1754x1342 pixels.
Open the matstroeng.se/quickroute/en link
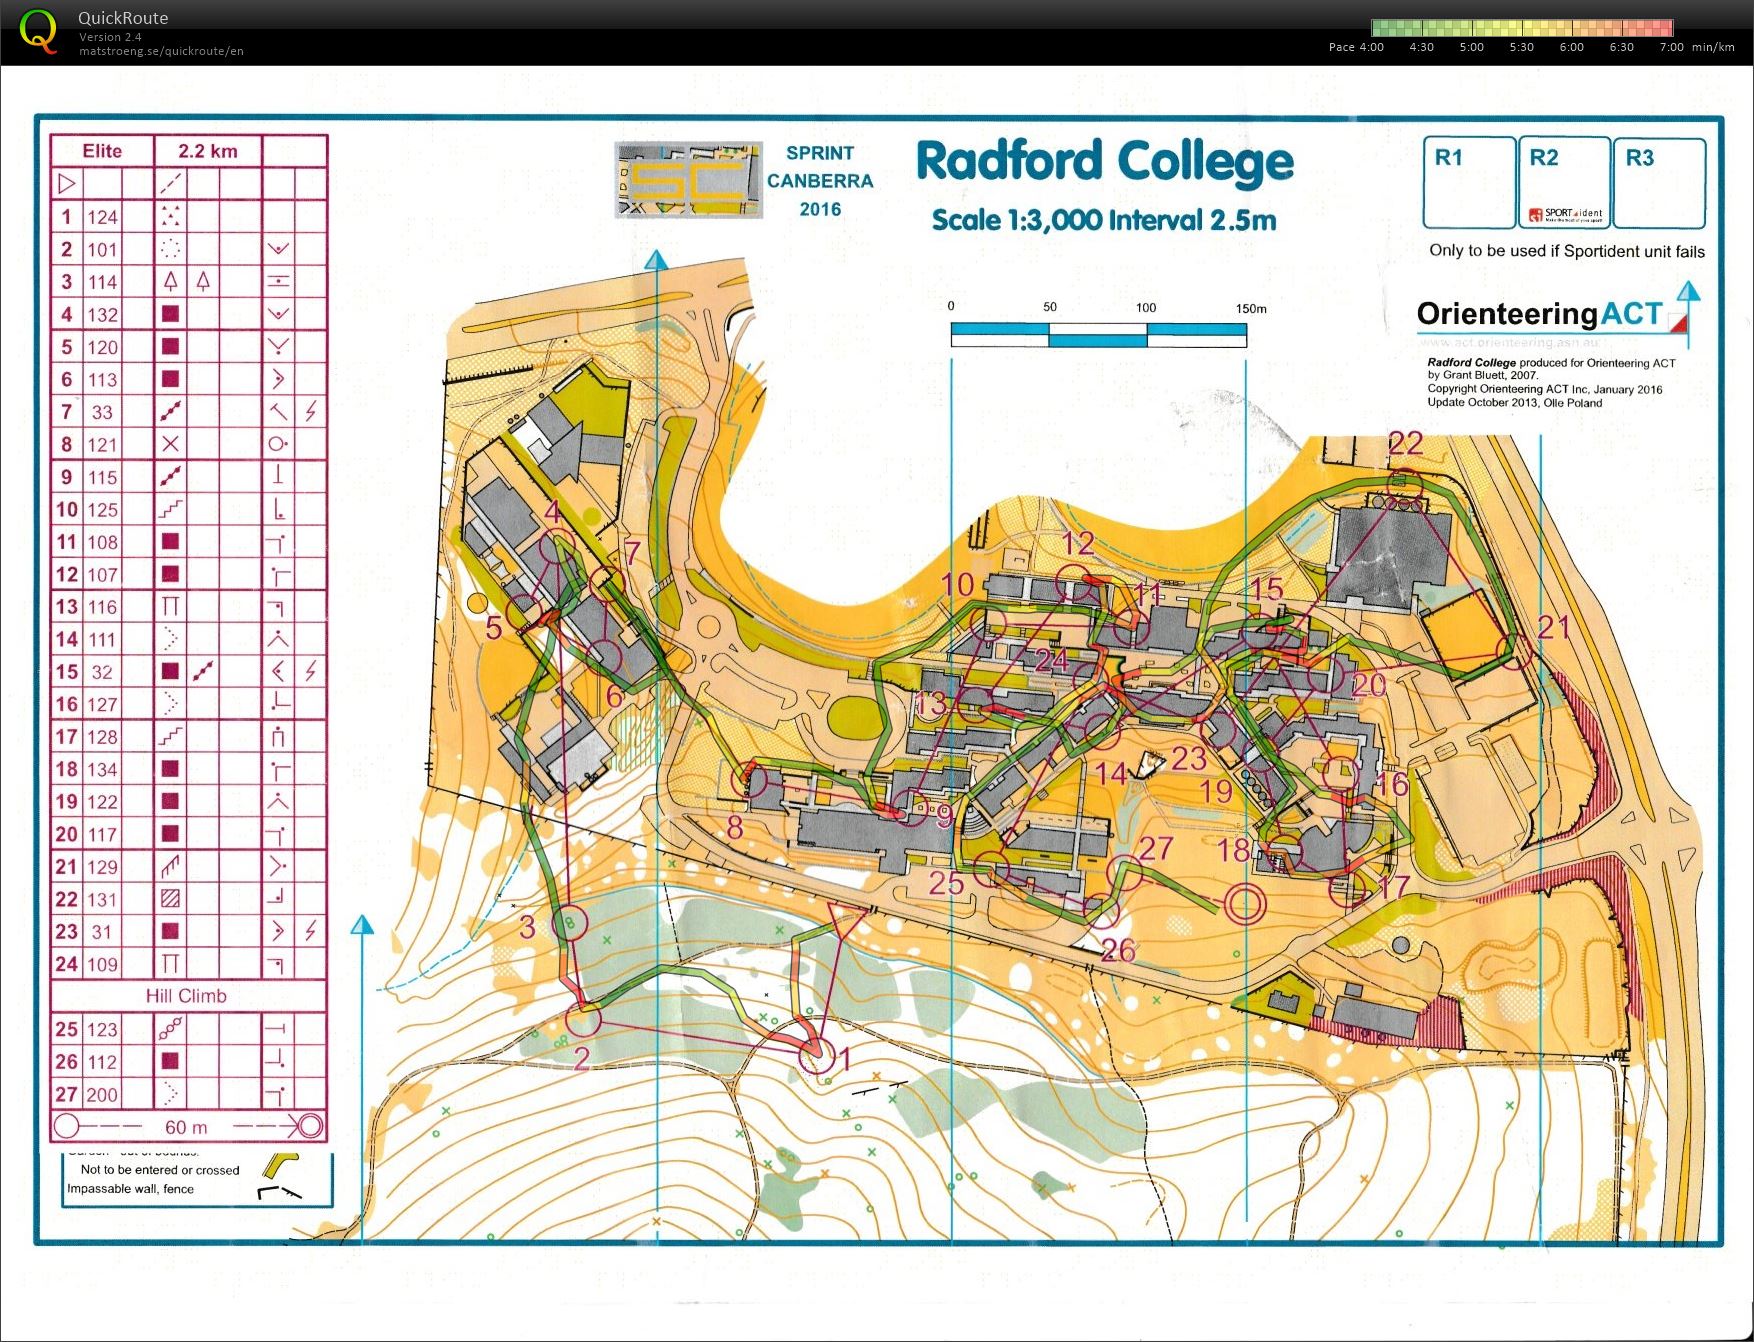point(161,51)
